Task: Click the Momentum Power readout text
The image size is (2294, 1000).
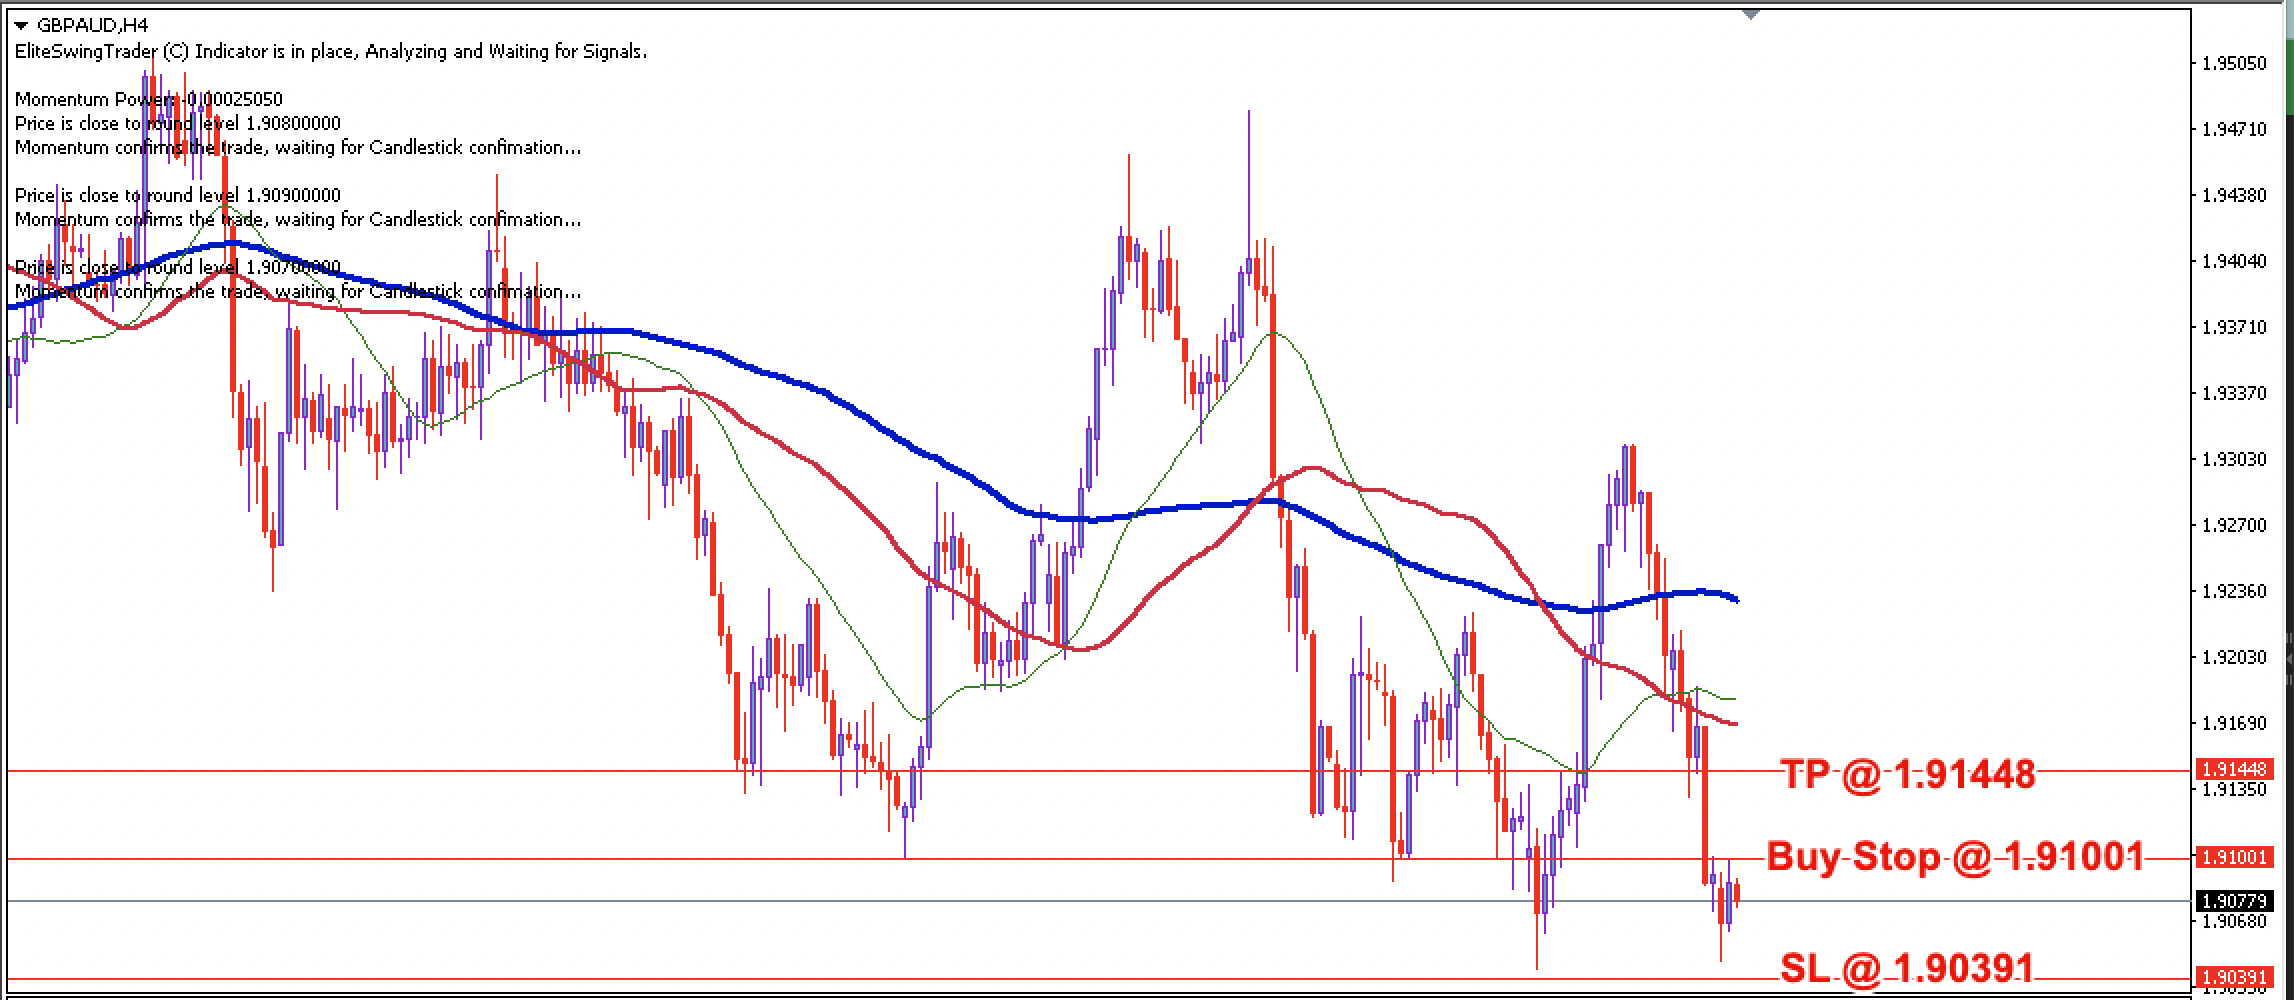Action: tap(148, 99)
